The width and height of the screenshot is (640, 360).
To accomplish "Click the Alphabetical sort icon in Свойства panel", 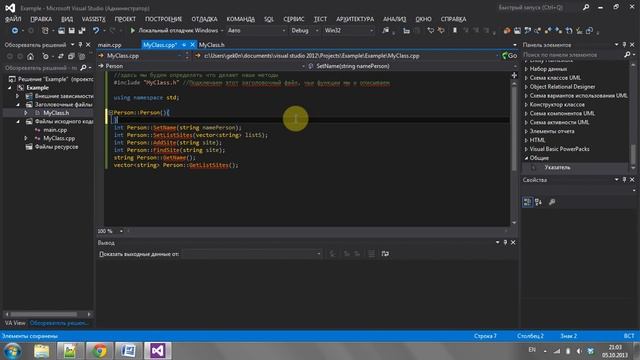I will tap(538, 202).
